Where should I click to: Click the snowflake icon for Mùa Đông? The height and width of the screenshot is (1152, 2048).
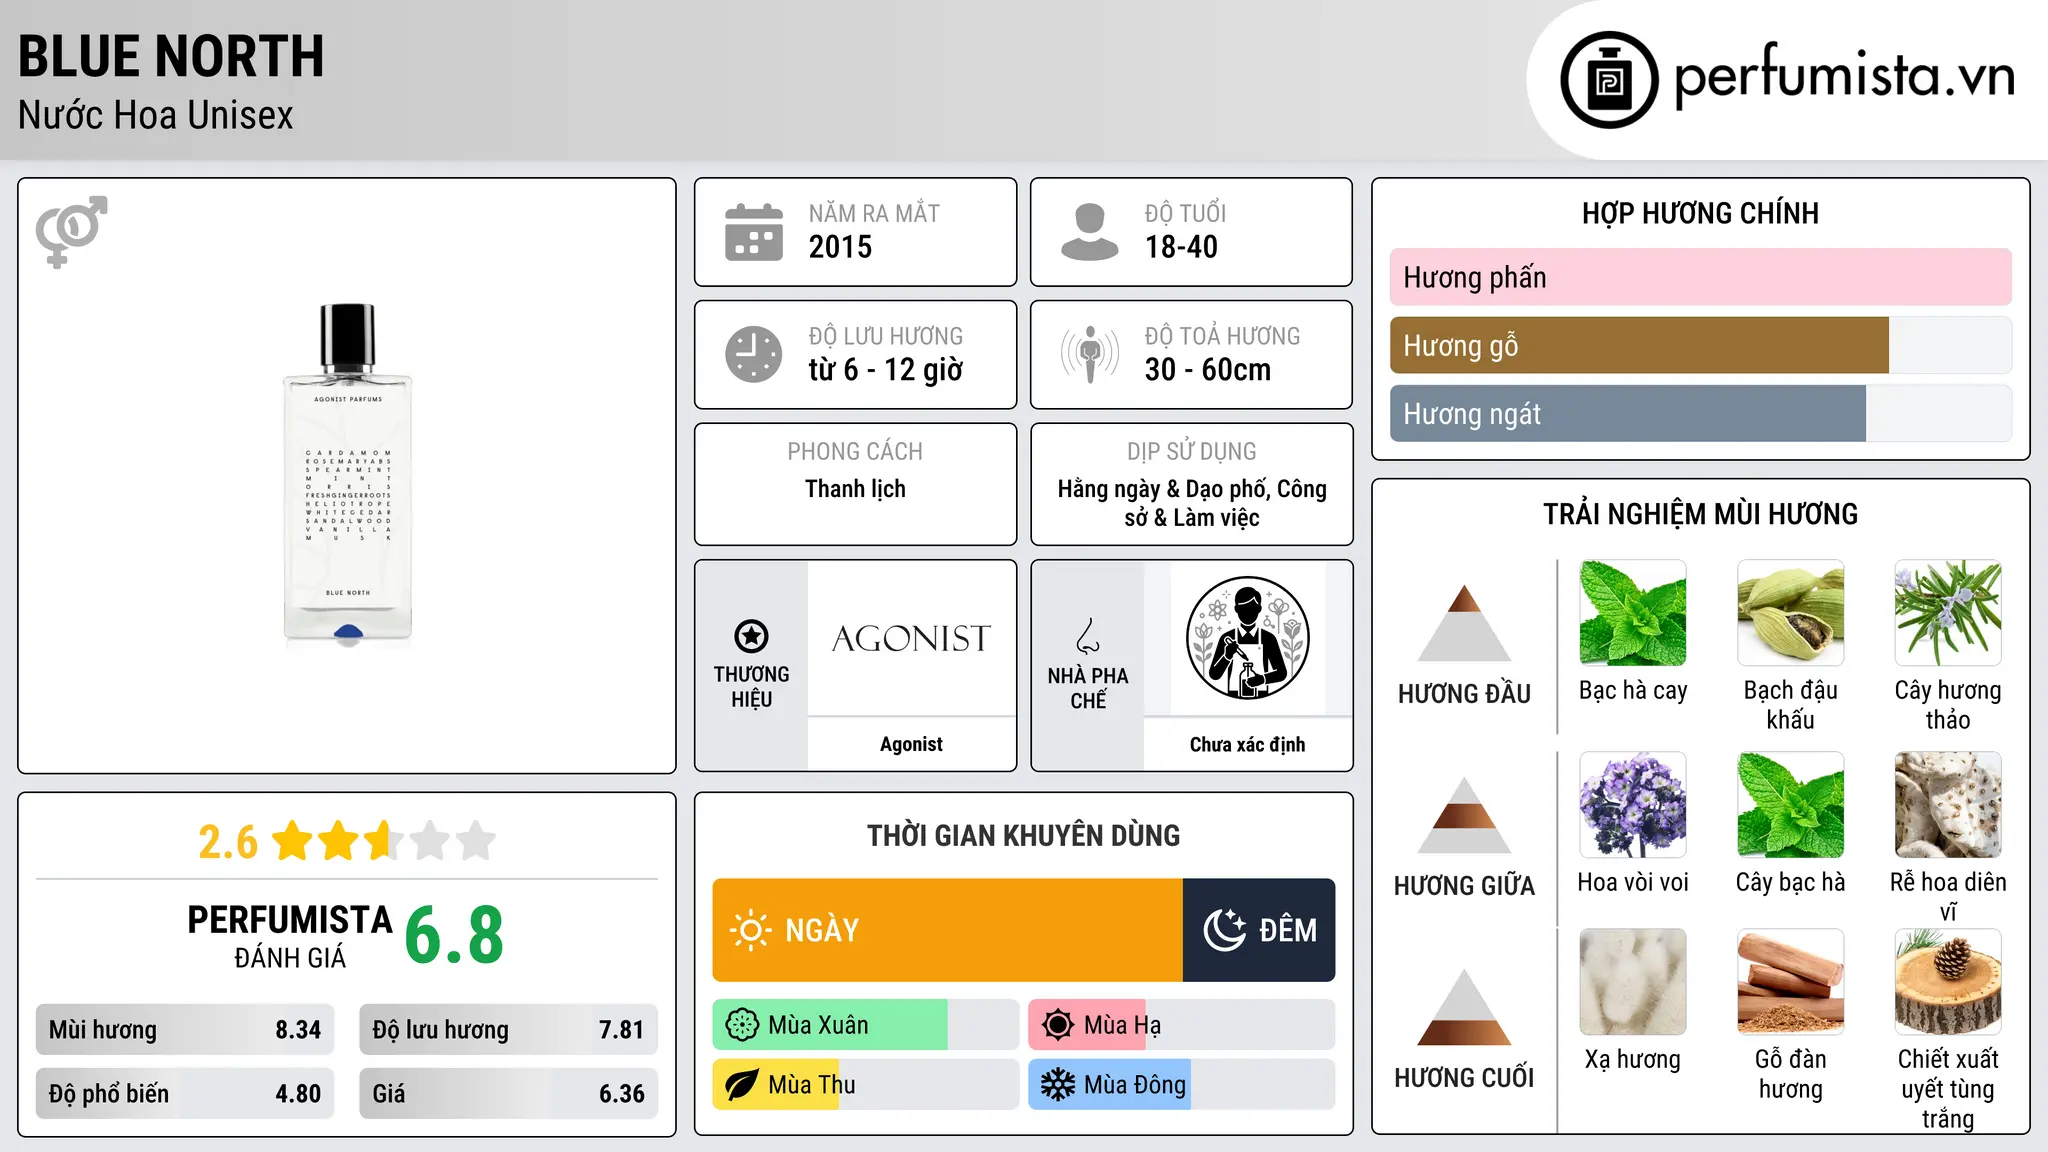[x=1058, y=1085]
